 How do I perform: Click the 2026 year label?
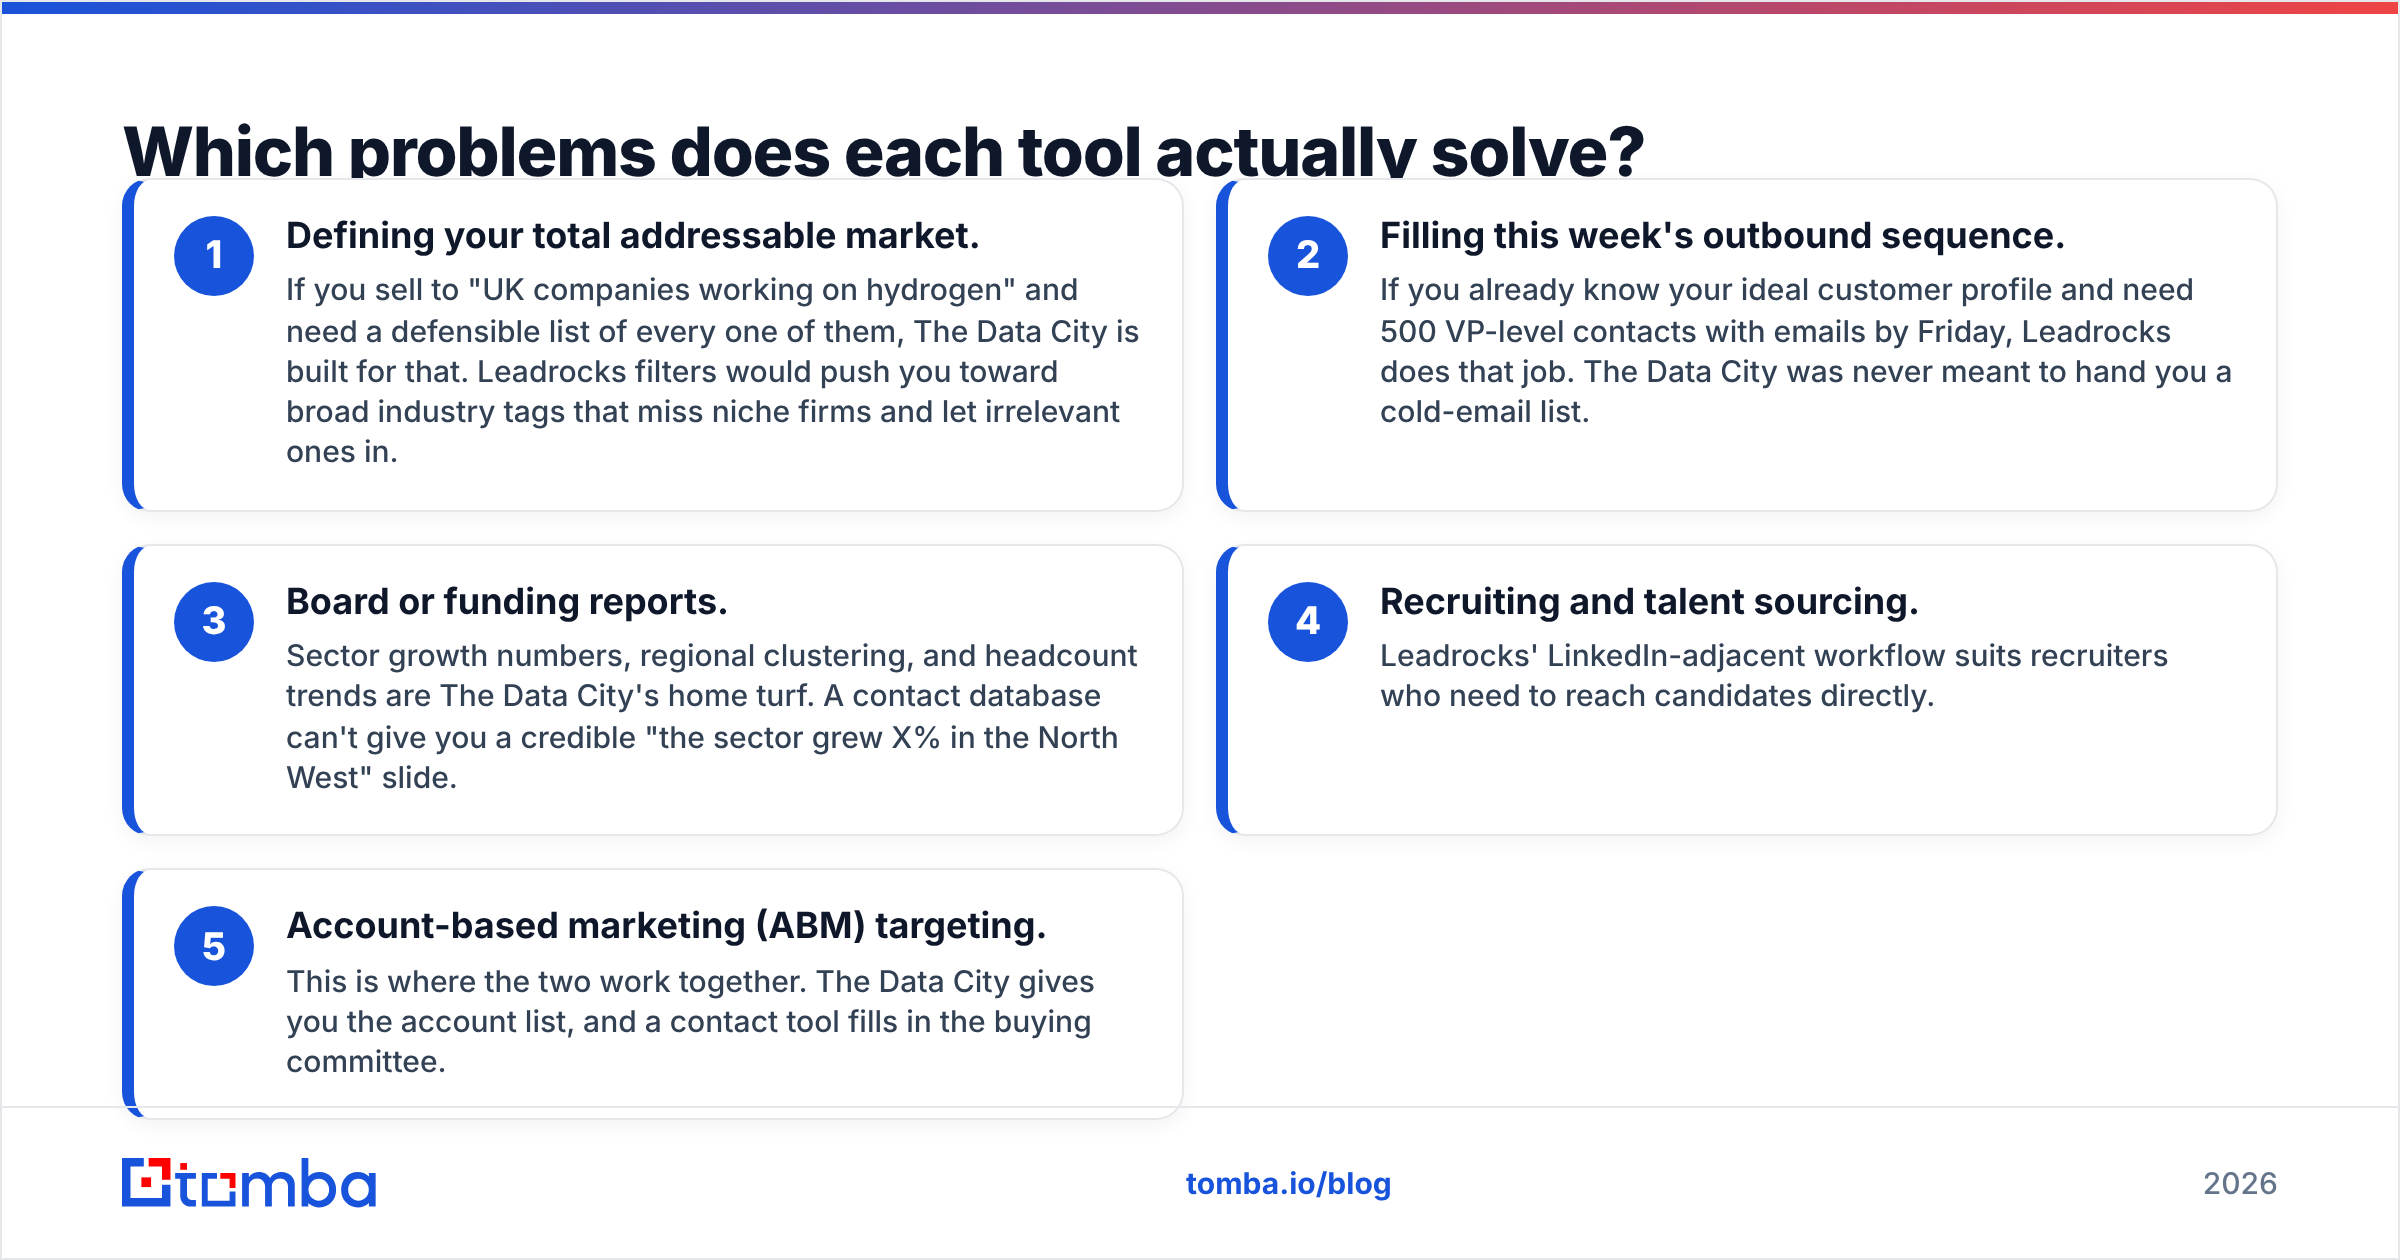click(2240, 1184)
